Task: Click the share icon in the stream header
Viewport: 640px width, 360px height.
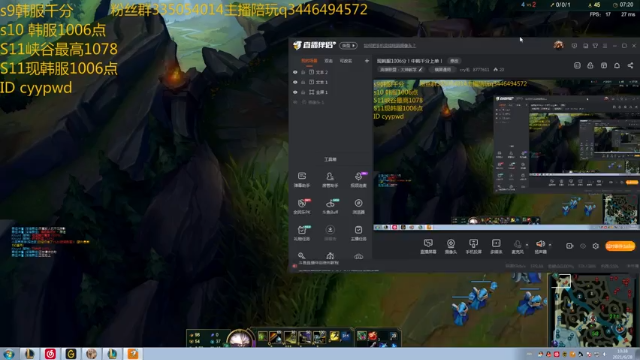Action: [631, 65]
